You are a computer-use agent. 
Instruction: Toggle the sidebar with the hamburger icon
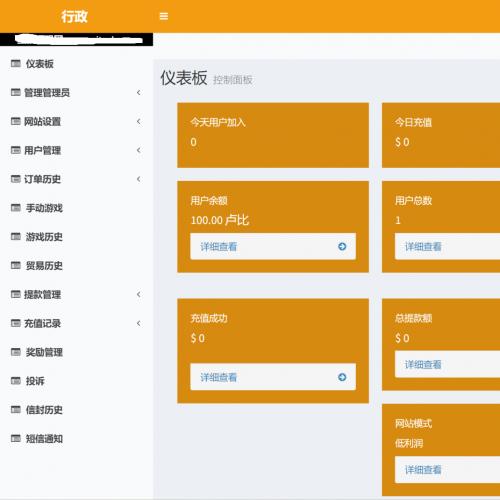tap(164, 16)
